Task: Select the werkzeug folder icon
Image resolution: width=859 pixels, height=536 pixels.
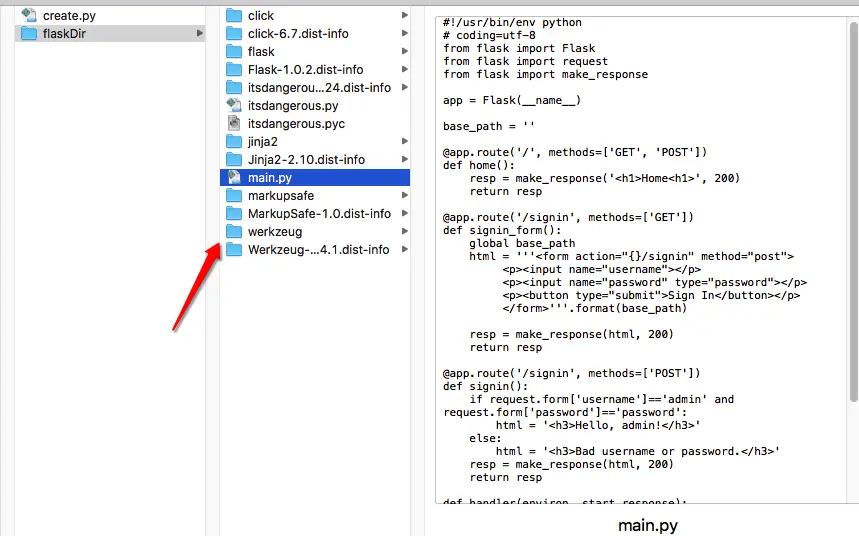Action: [x=234, y=231]
